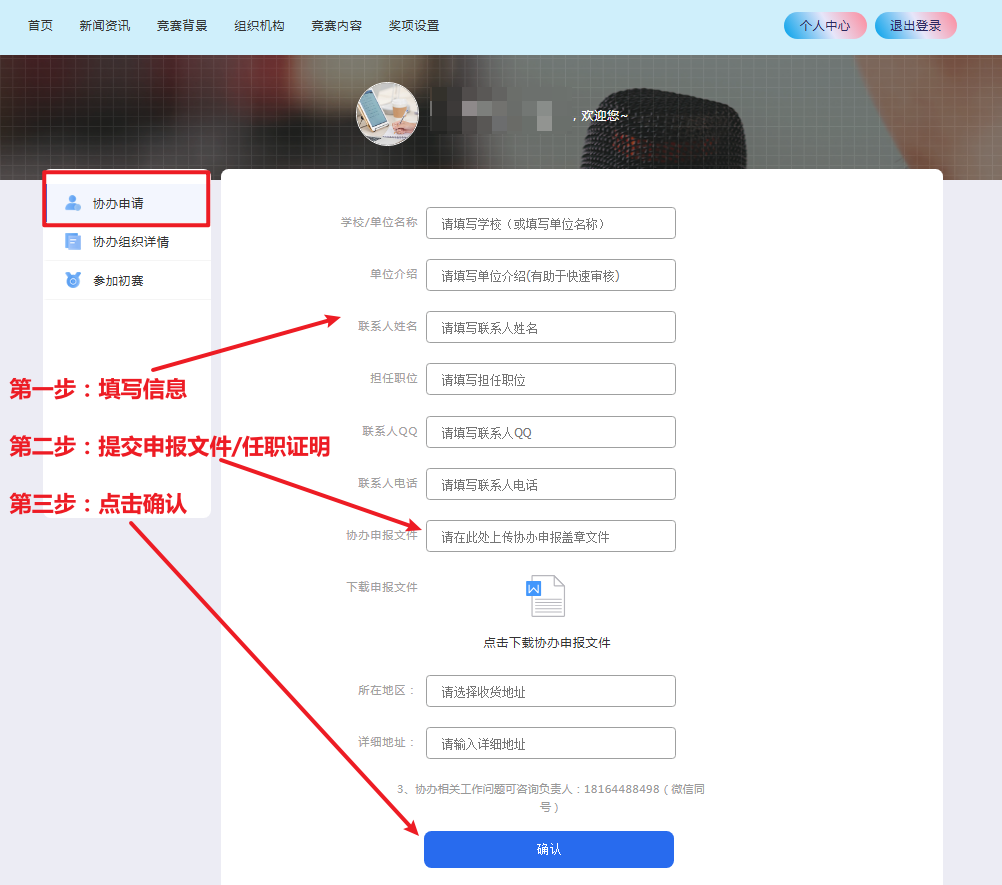Screen dimensions: 1002x885
Task: Click the medal icon beside 参加初赛
Action: coord(73,280)
